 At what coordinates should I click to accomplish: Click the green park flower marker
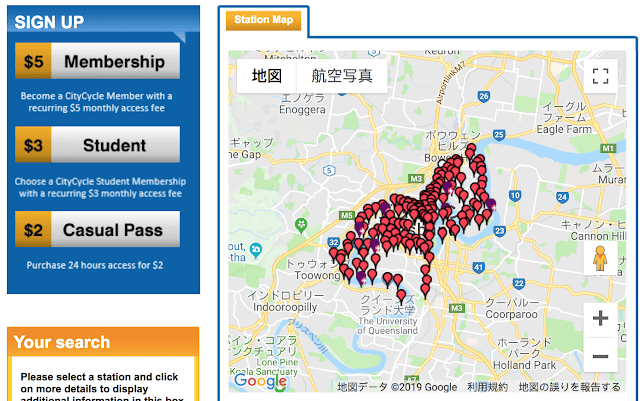coord(301,225)
